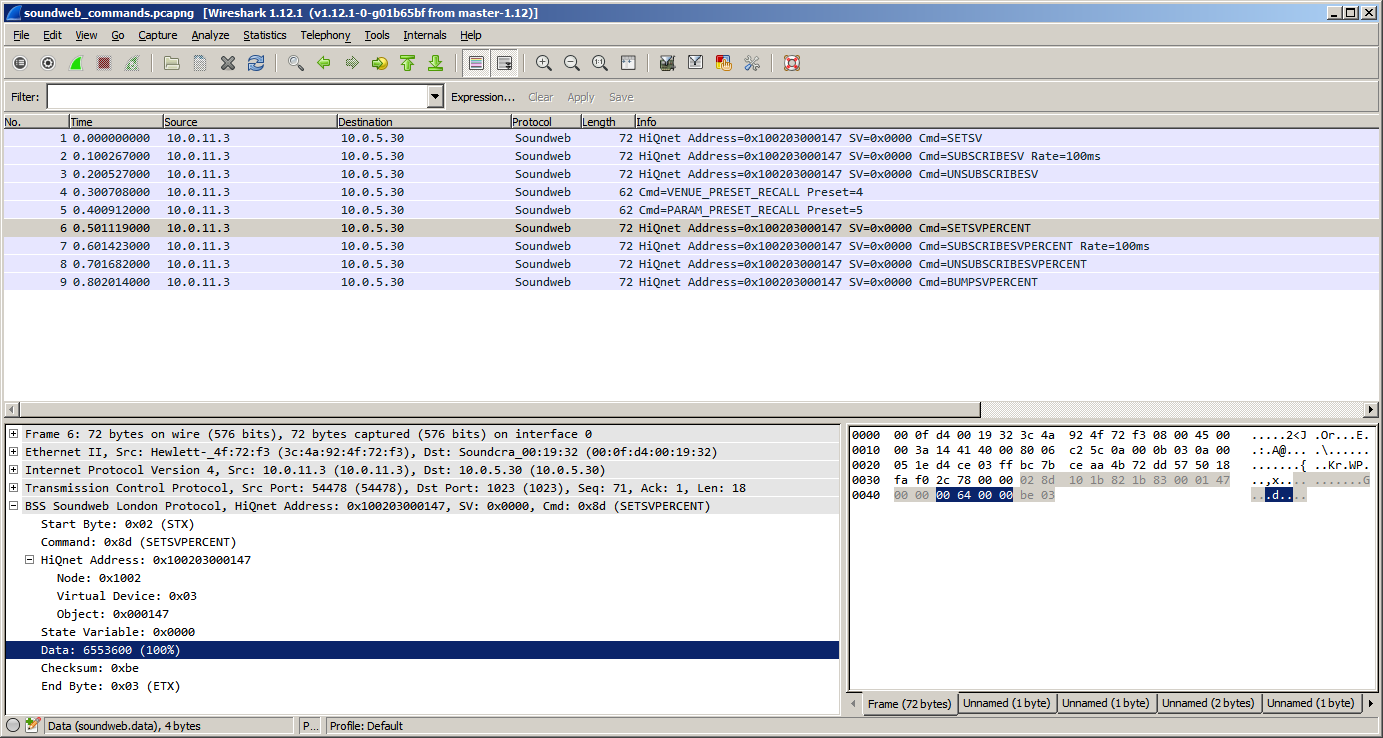Focus the display Filter input field
Viewport: 1383px width, 738px height.
pyautogui.click(x=237, y=97)
